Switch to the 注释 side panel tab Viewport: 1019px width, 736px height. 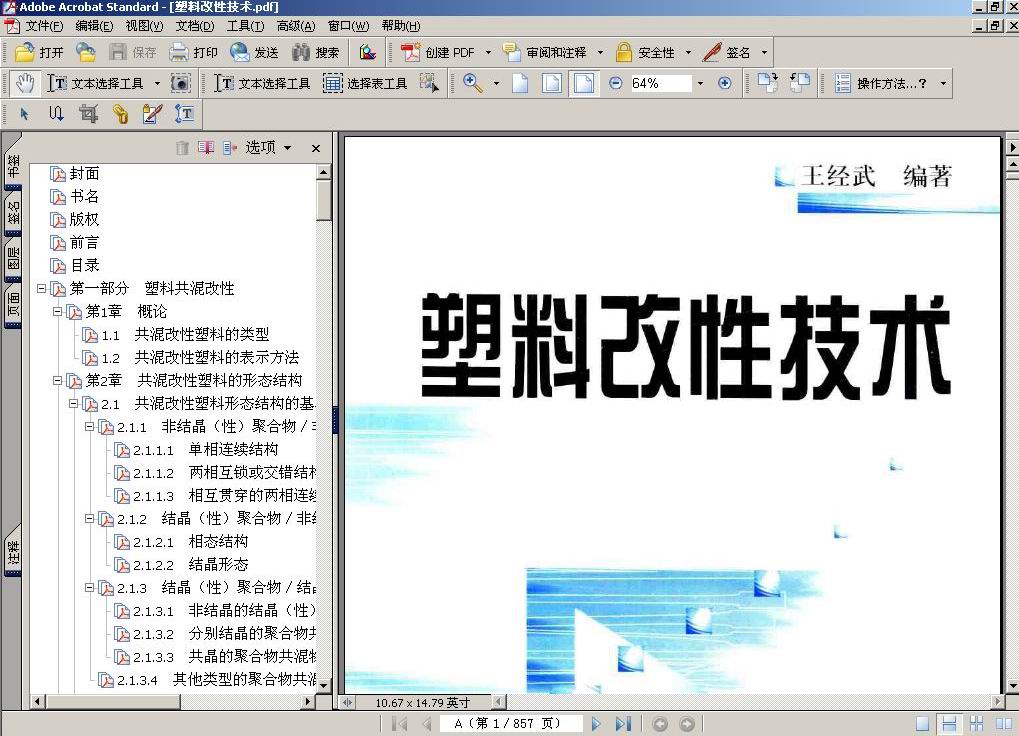[x=13, y=553]
